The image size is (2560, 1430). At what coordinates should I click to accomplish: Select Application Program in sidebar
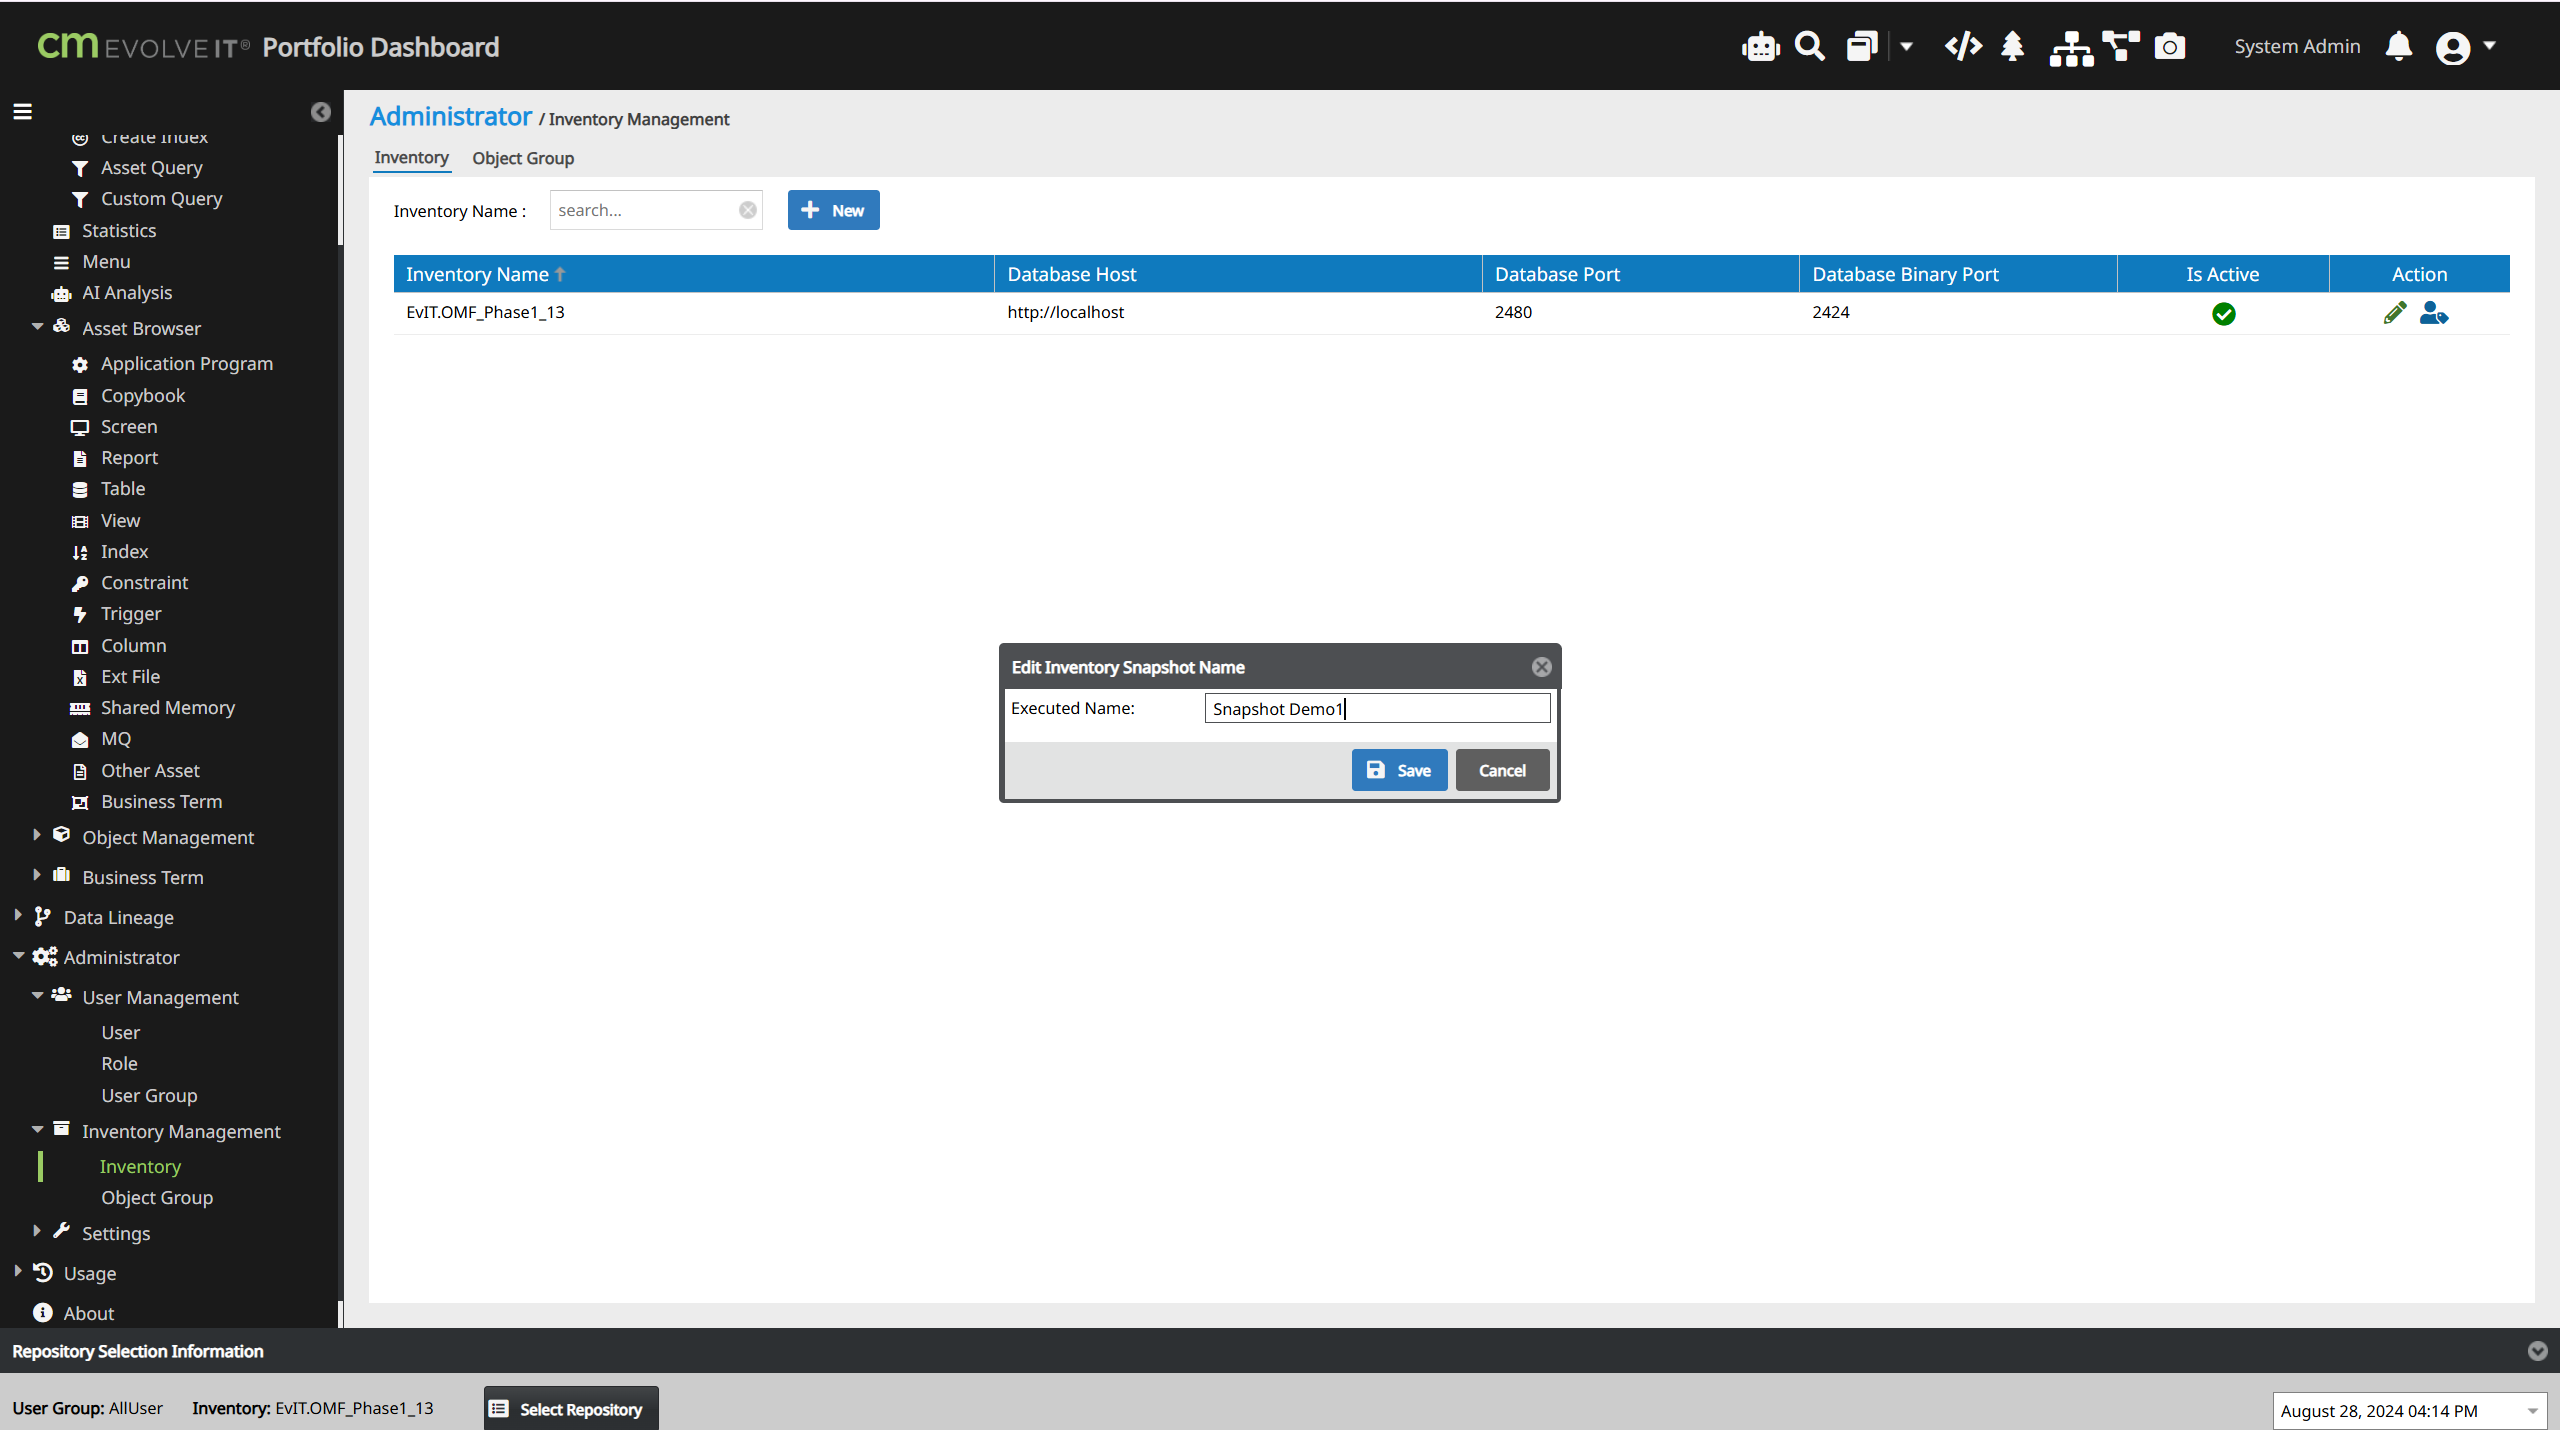[x=186, y=364]
